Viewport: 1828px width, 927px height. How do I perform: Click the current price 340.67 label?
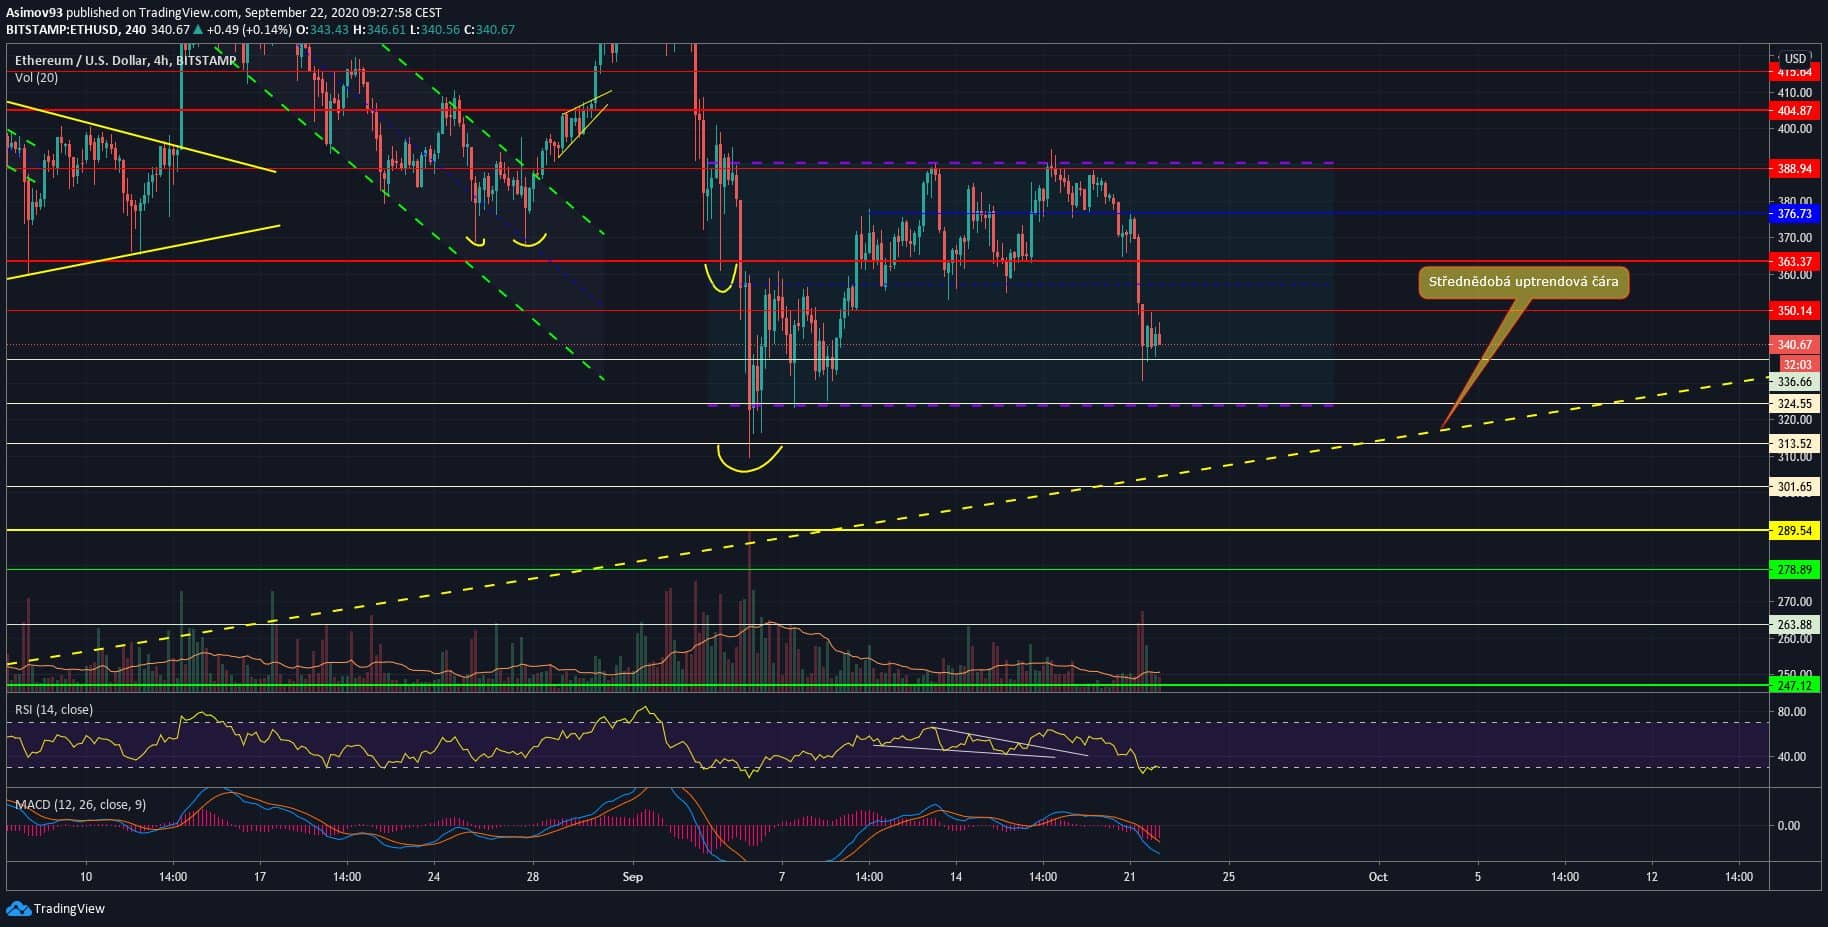pyautogui.click(x=1794, y=345)
